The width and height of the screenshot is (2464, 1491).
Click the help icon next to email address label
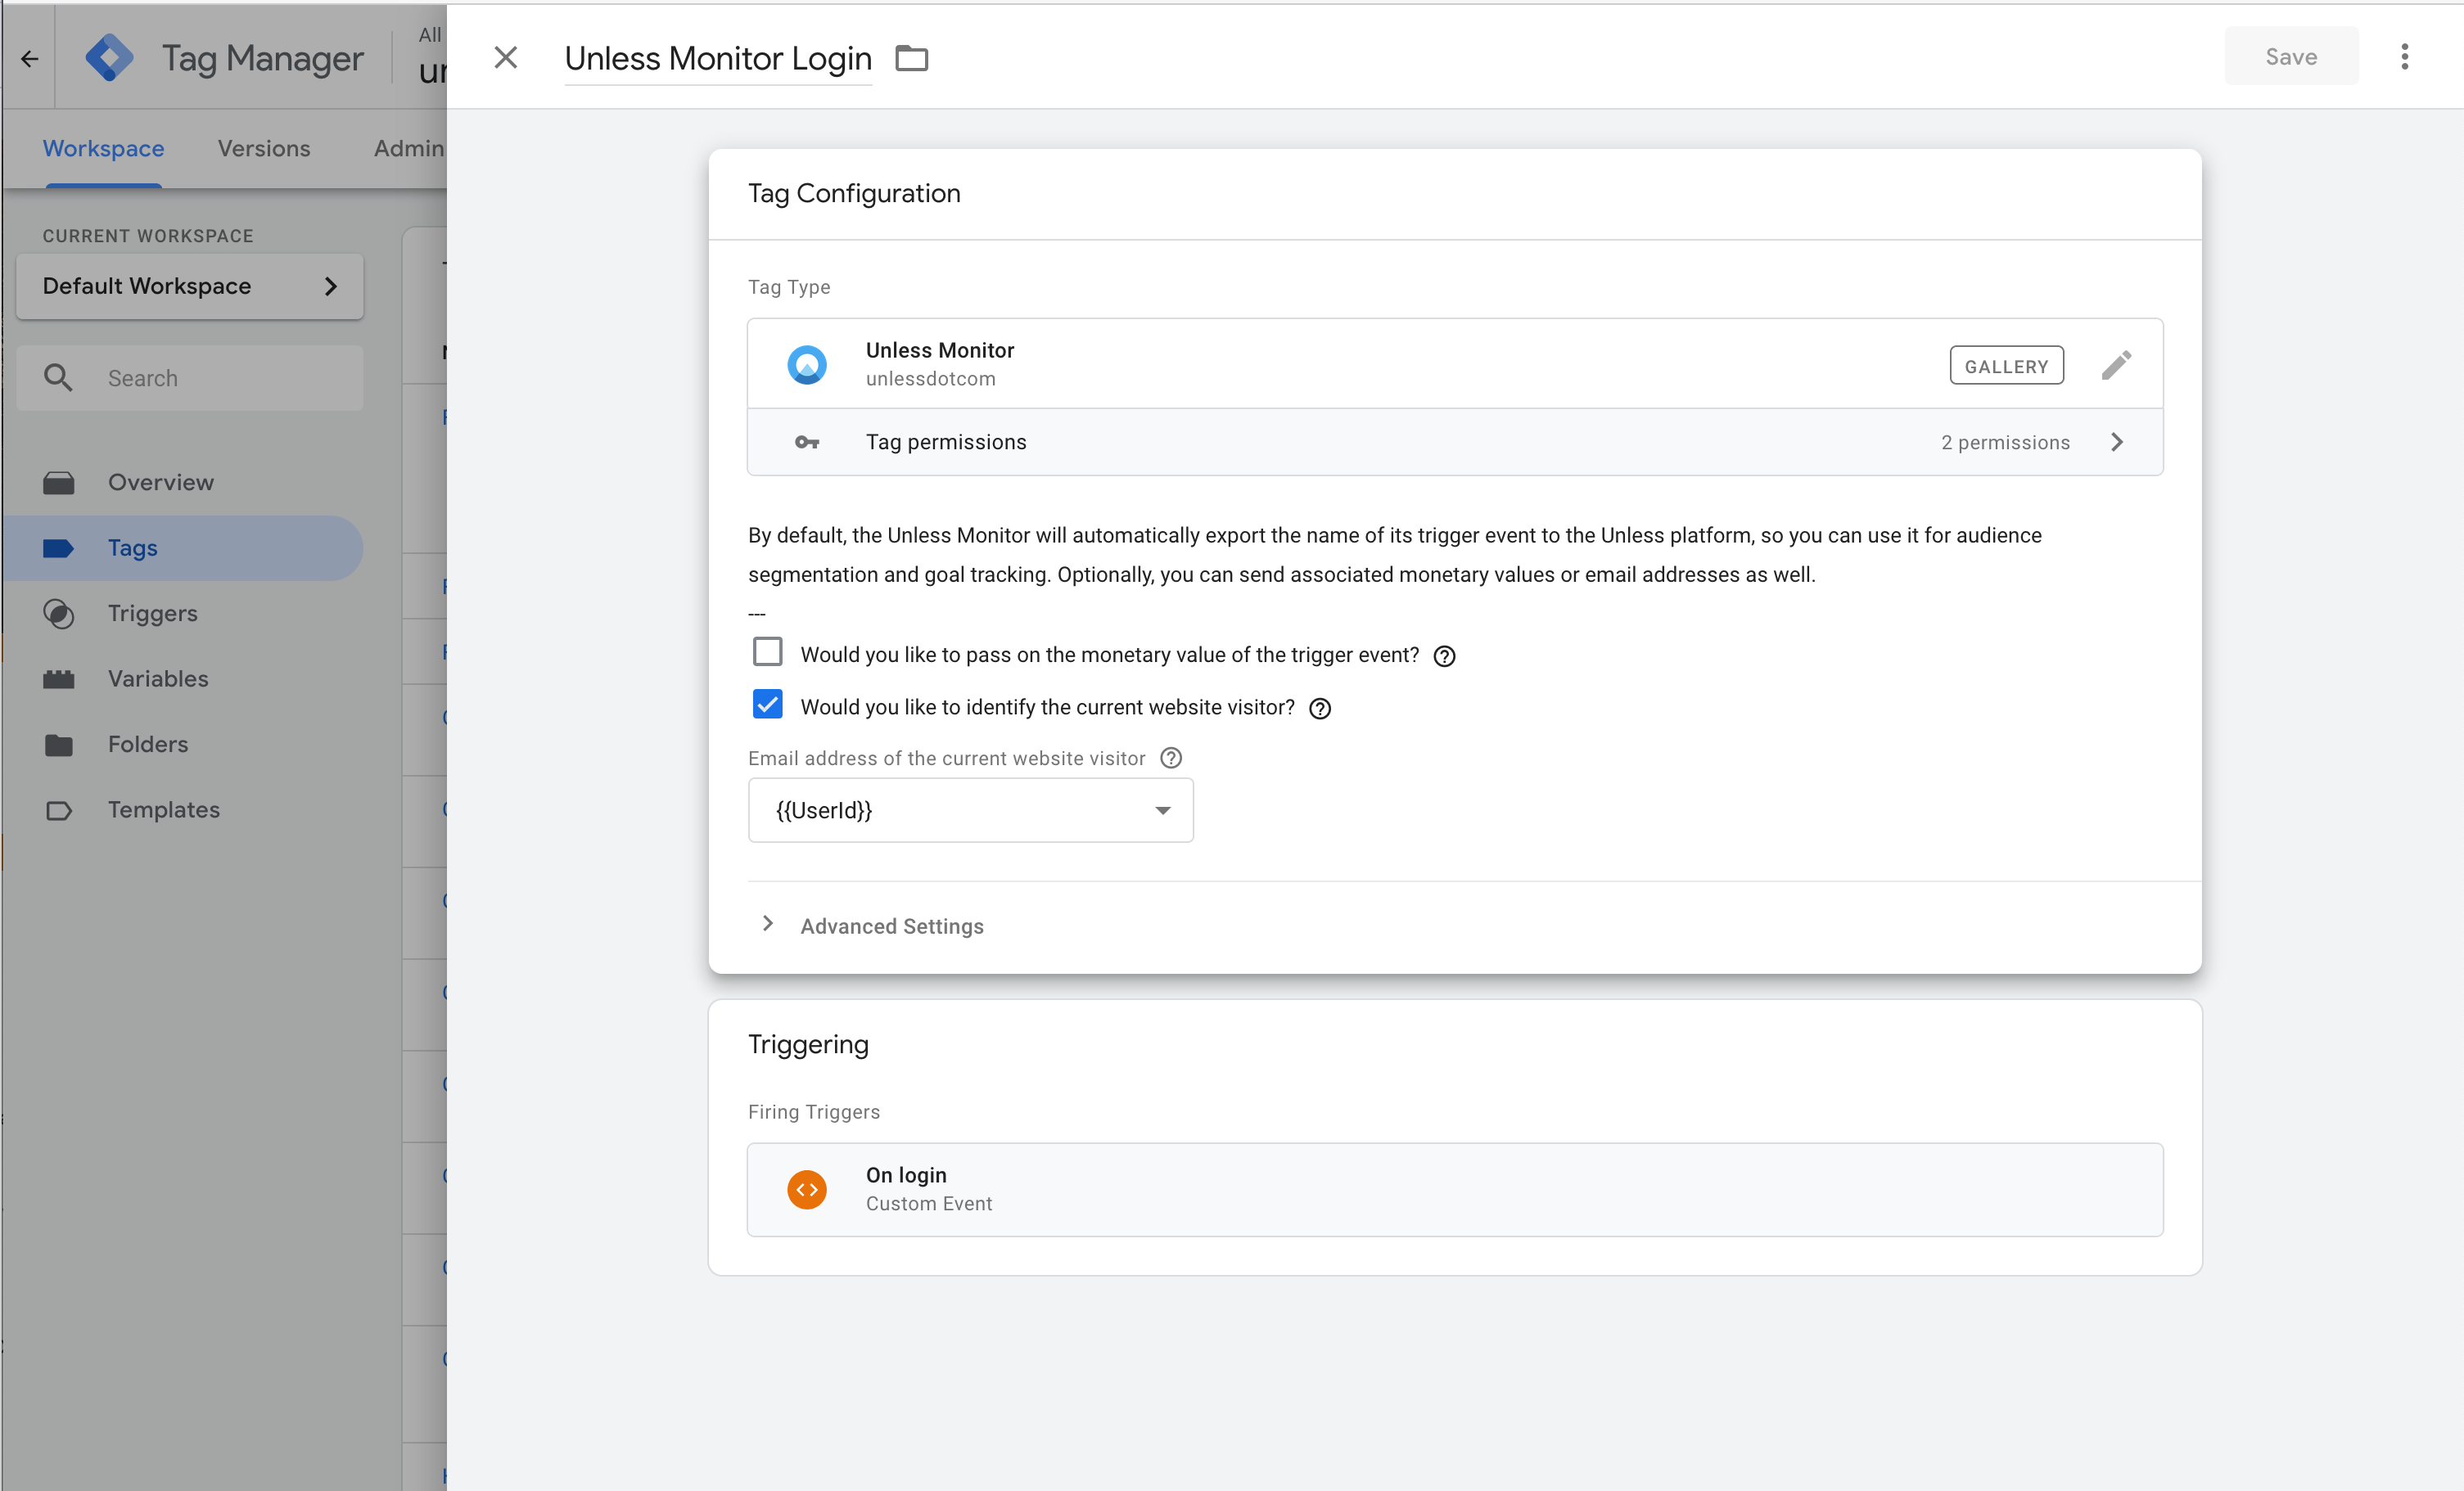pos(1171,758)
